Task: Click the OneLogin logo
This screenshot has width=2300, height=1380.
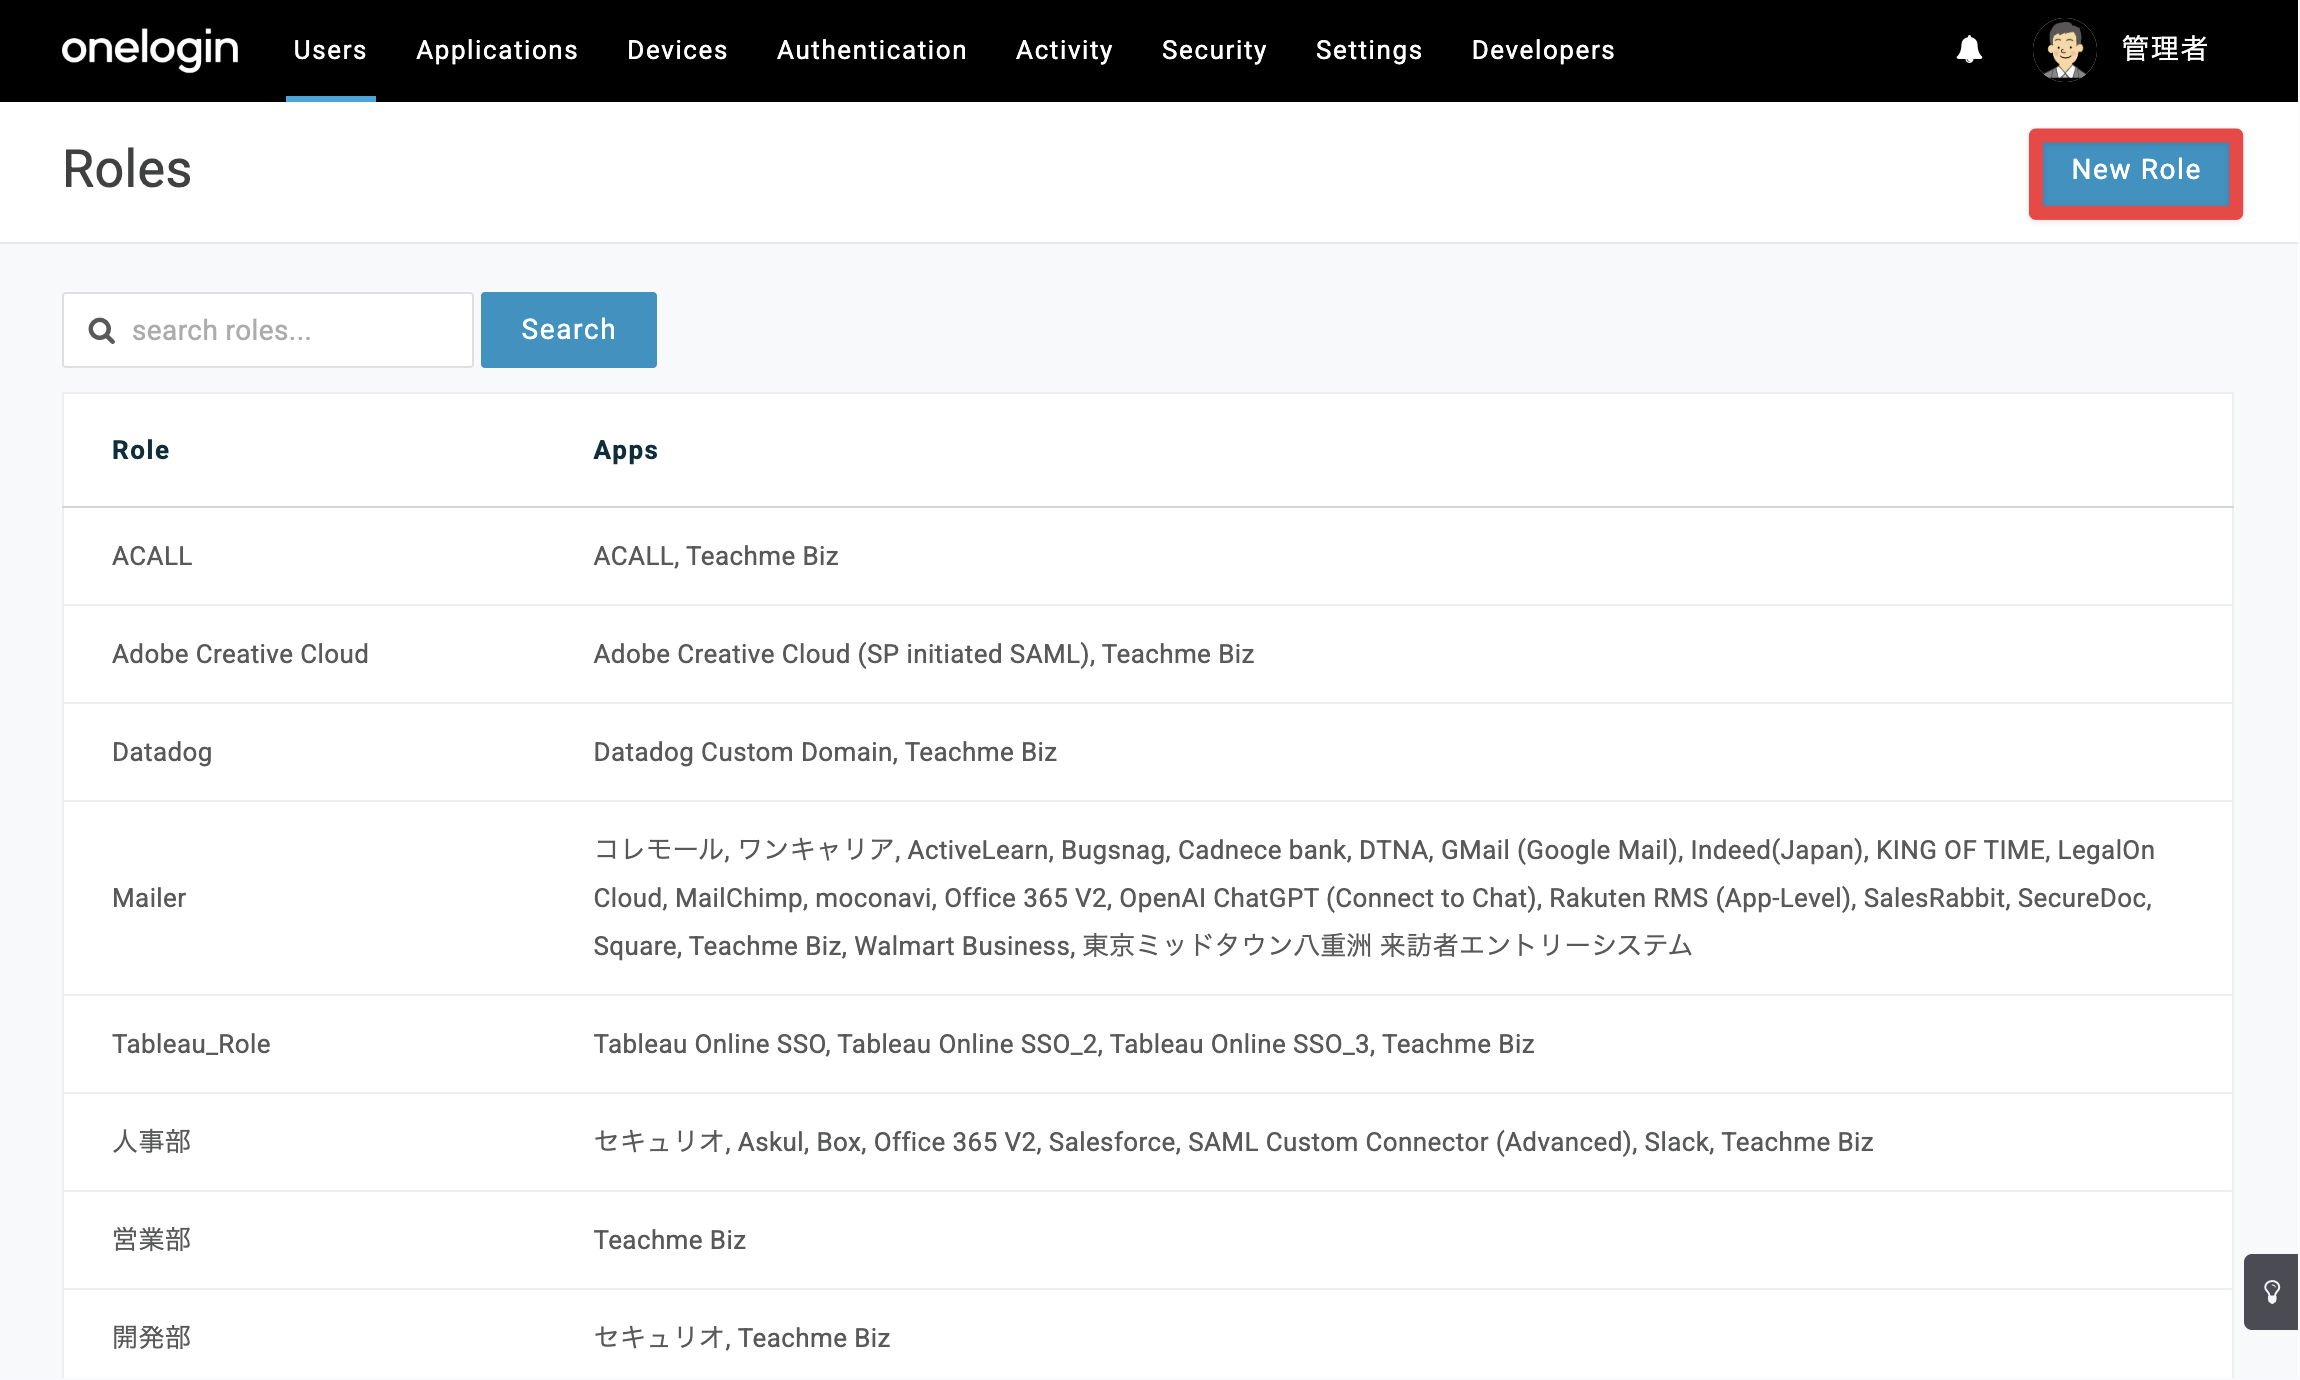Action: pyautogui.click(x=150, y=49)
